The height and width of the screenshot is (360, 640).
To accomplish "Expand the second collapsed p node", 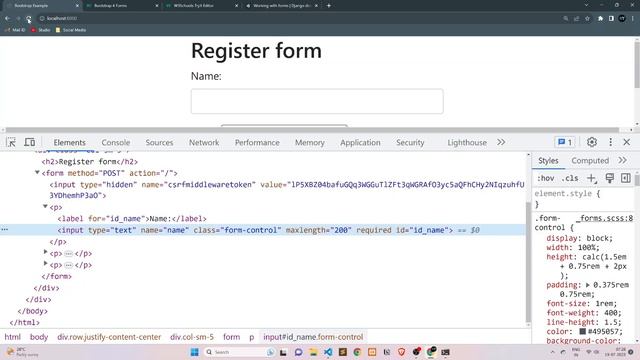I will pos(45,264).
